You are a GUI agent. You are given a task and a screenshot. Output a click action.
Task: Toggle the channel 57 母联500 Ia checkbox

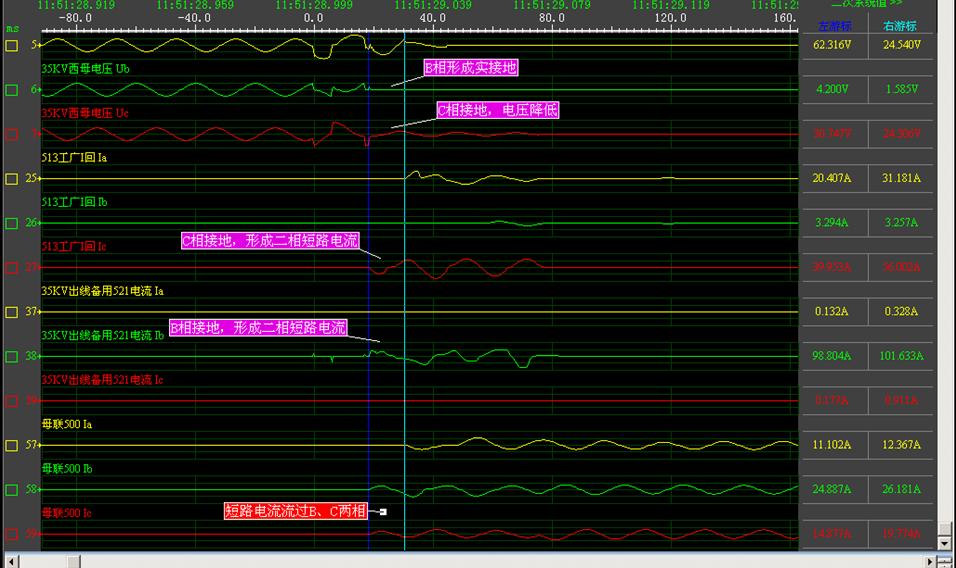(x=12, y=445)
